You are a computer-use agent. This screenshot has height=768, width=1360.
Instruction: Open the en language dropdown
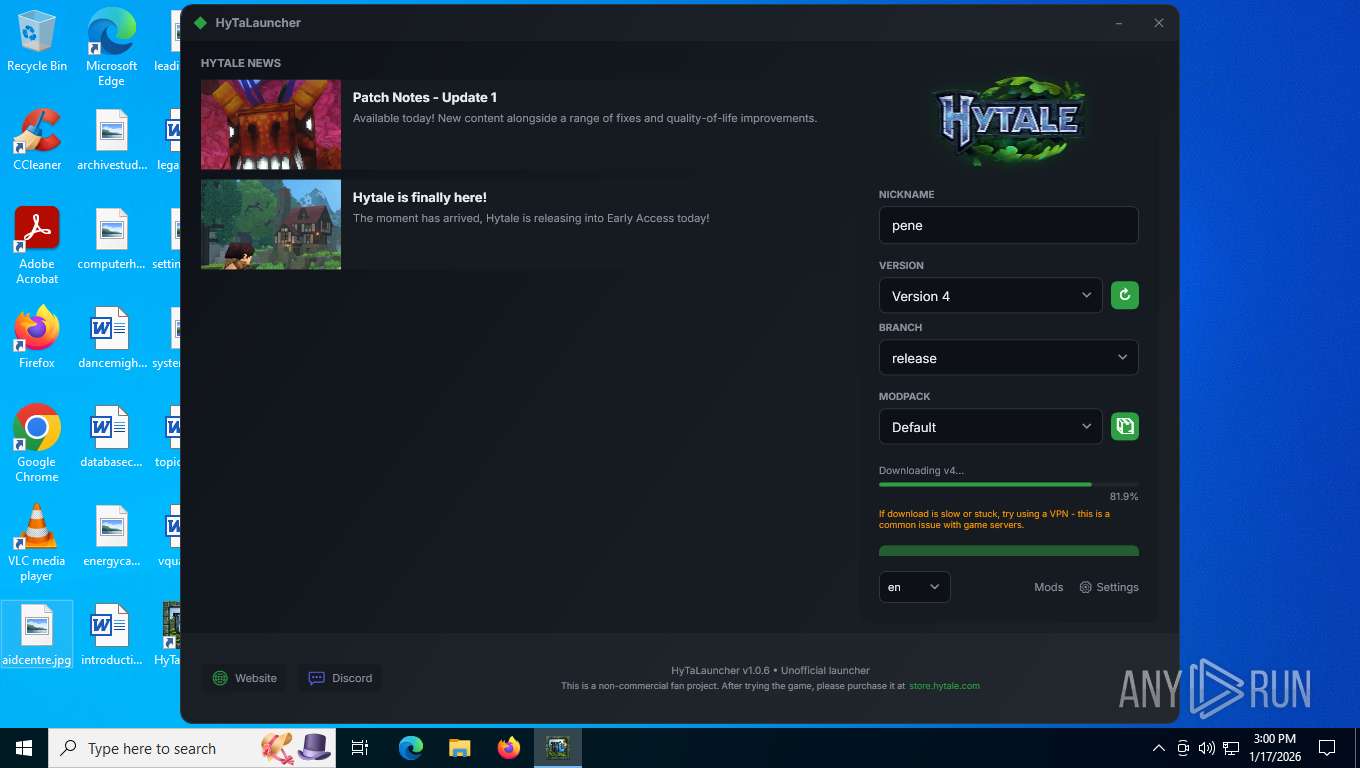click(x=914, y=587)
